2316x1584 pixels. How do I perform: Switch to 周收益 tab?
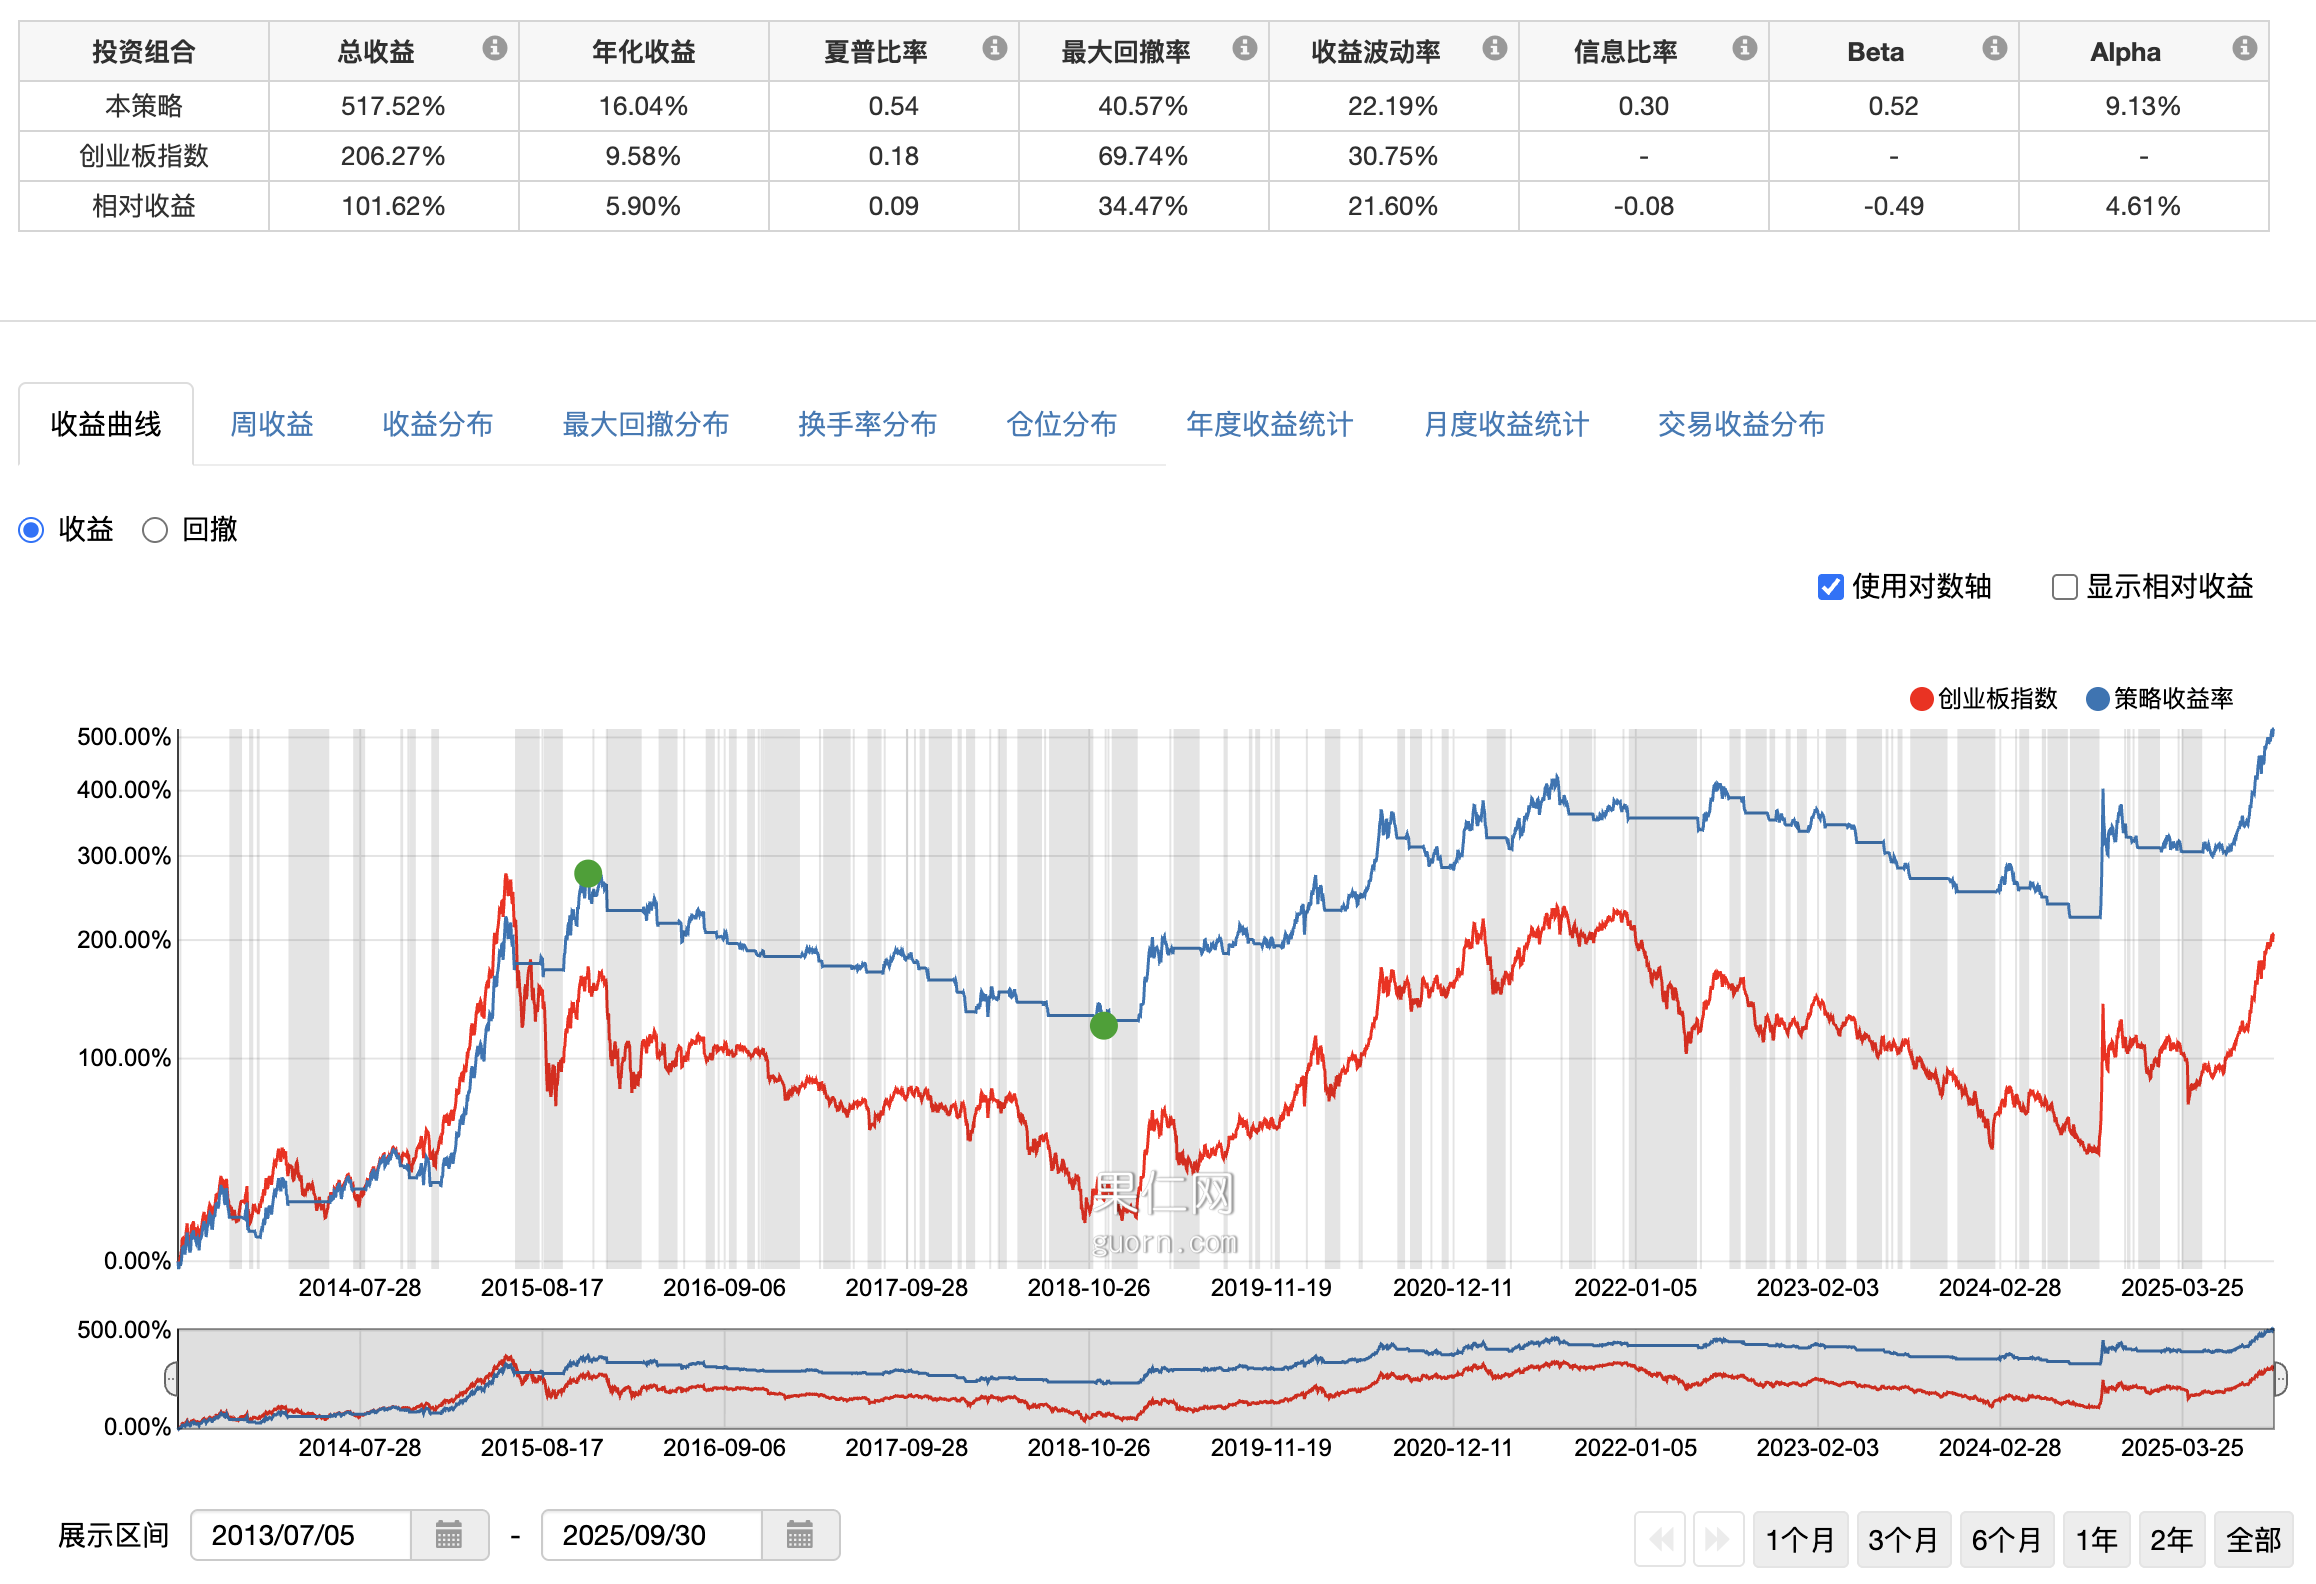271,424
